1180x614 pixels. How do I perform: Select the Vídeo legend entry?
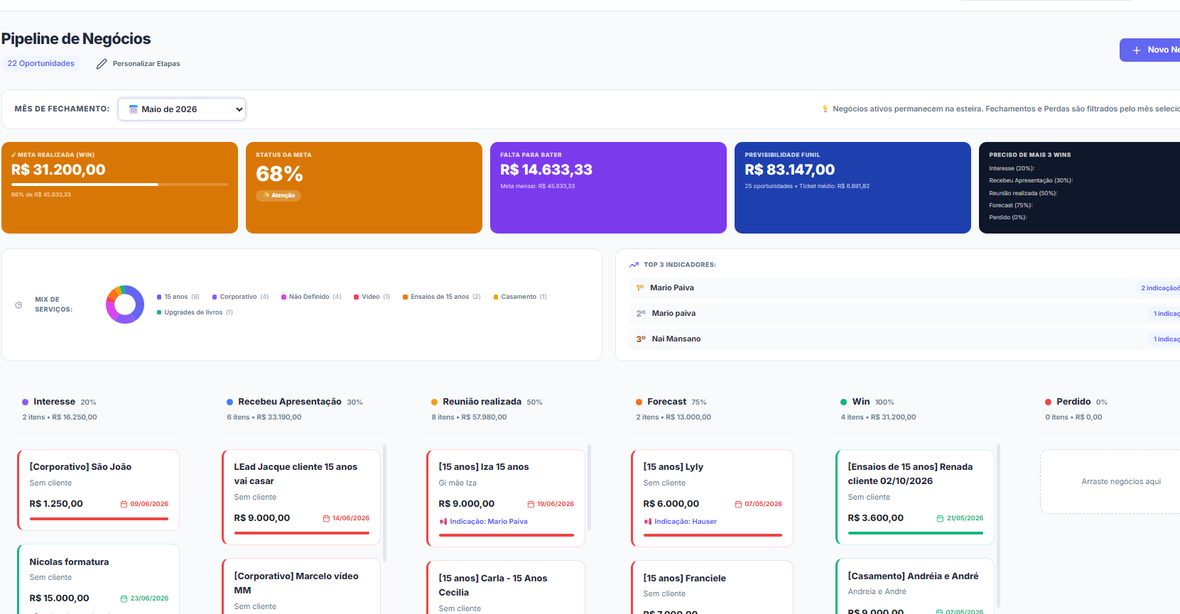[x=372, y=297]
